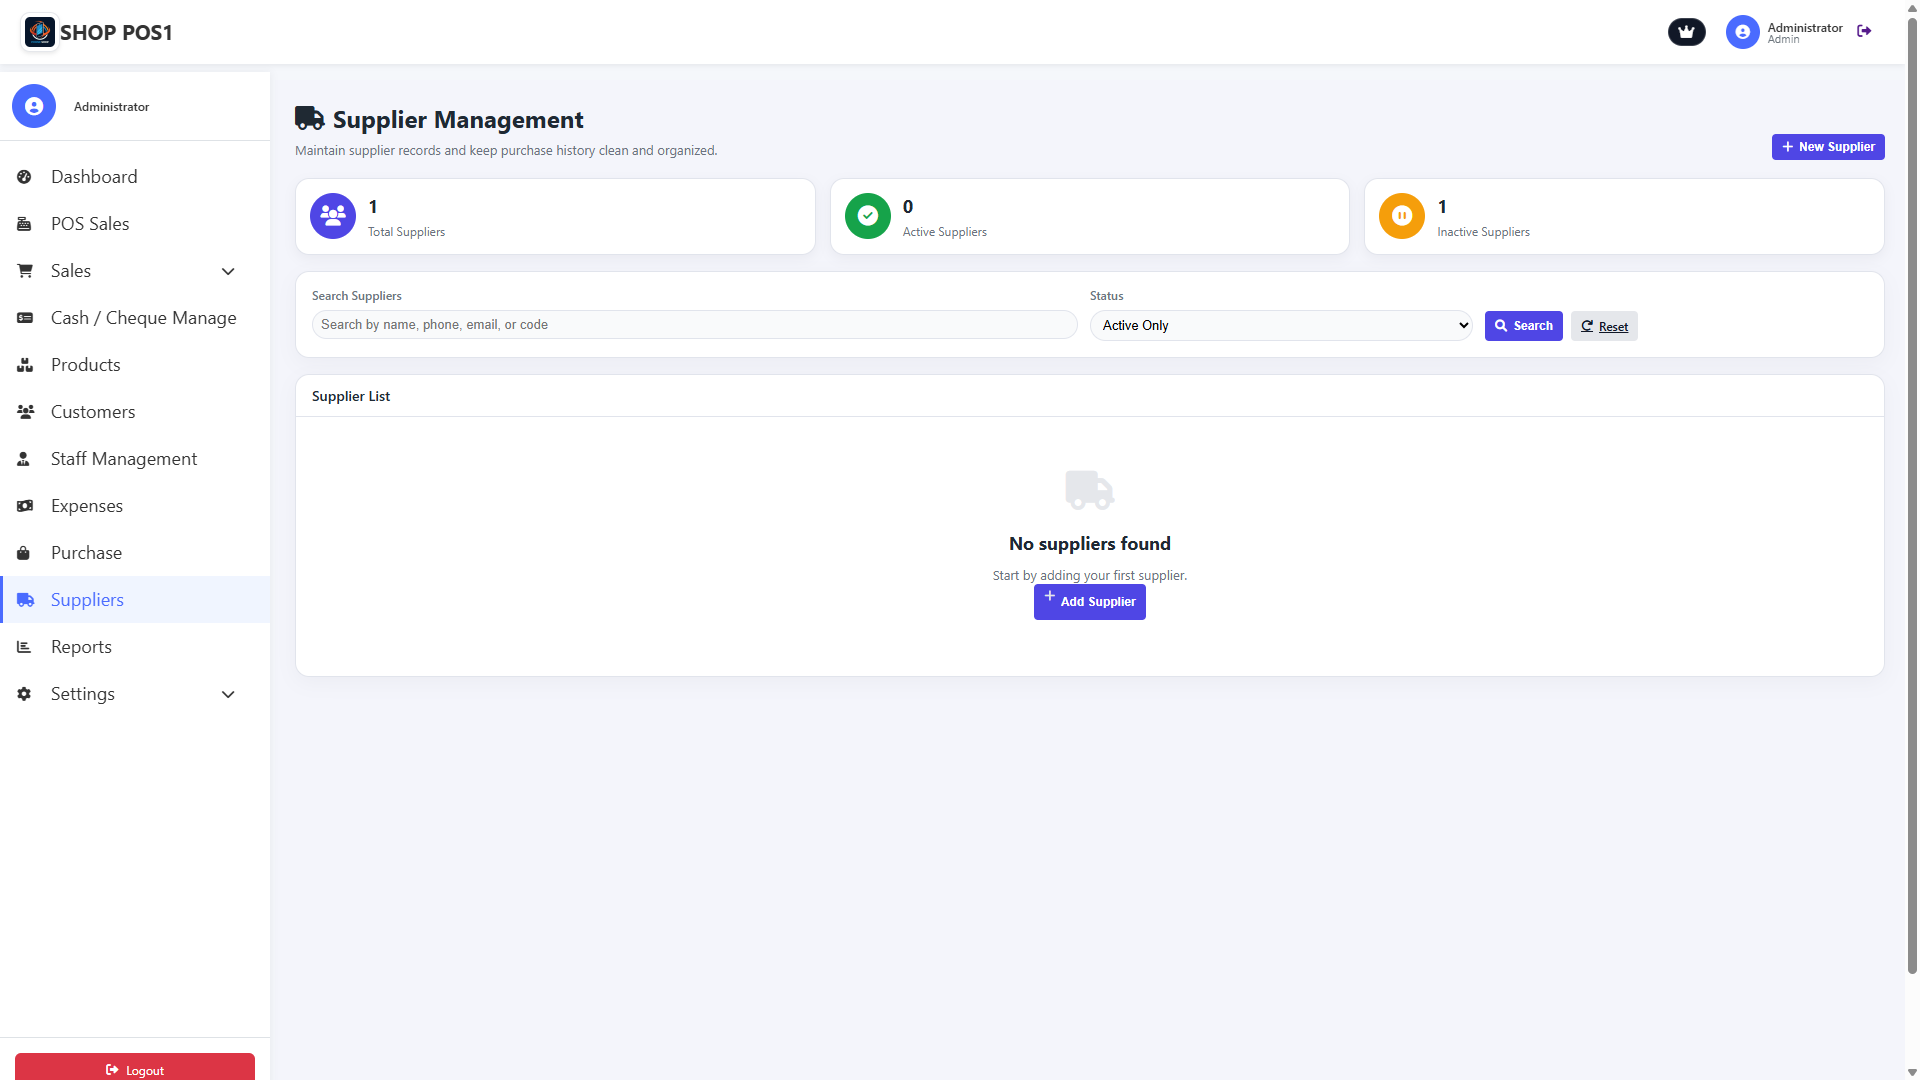Click the Administrator avatar in sidebar
Screen dimensions: 1920x1080
34,106
